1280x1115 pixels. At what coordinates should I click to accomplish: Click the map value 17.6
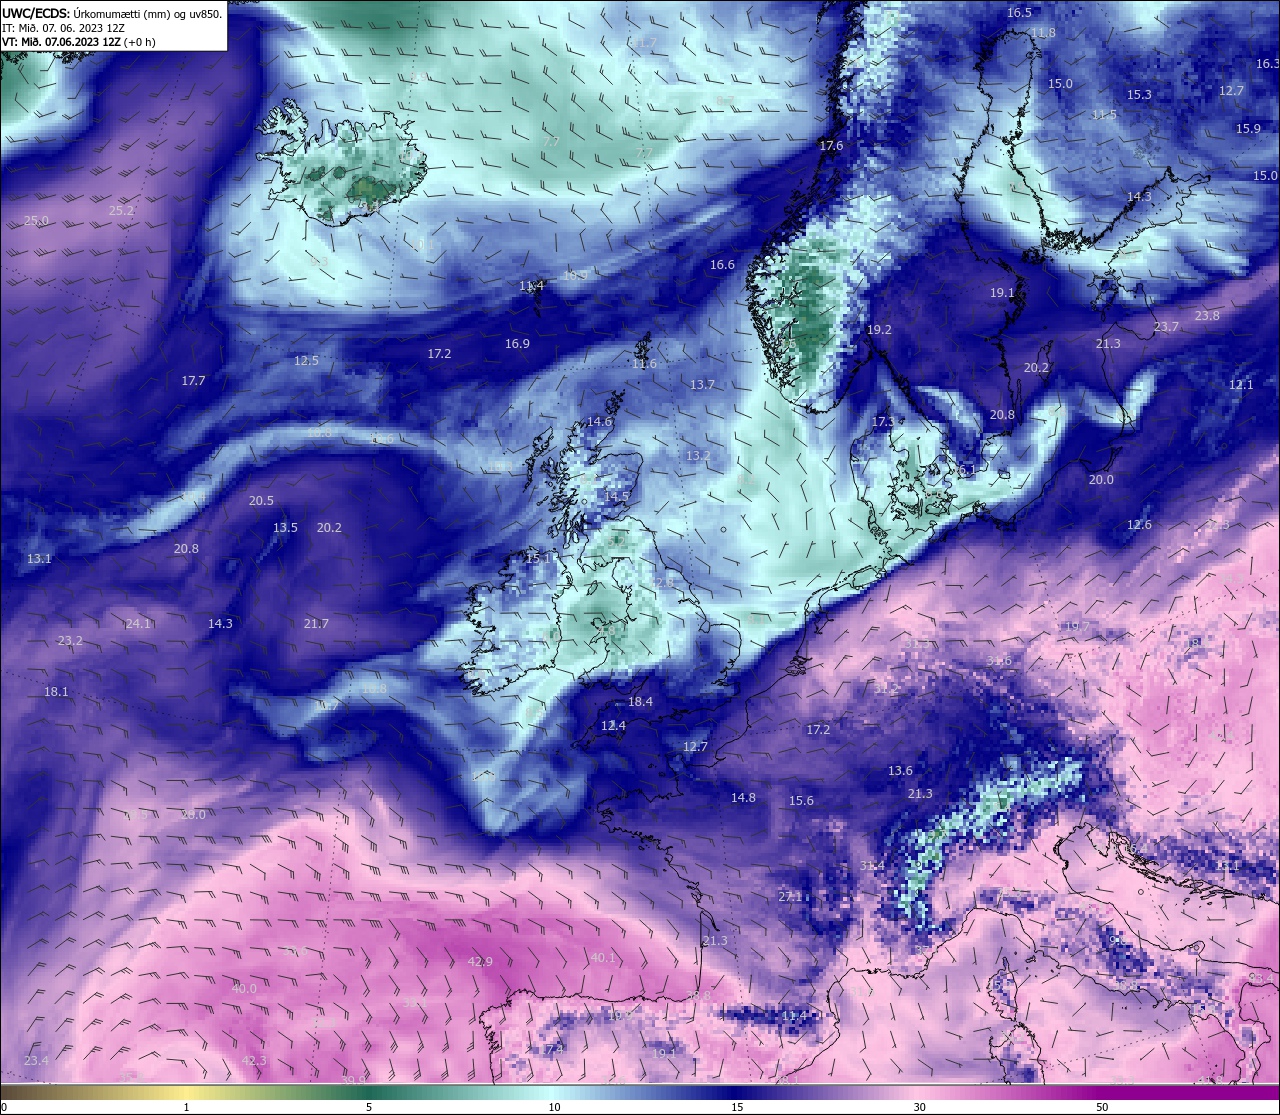click(x=831, y=146)
